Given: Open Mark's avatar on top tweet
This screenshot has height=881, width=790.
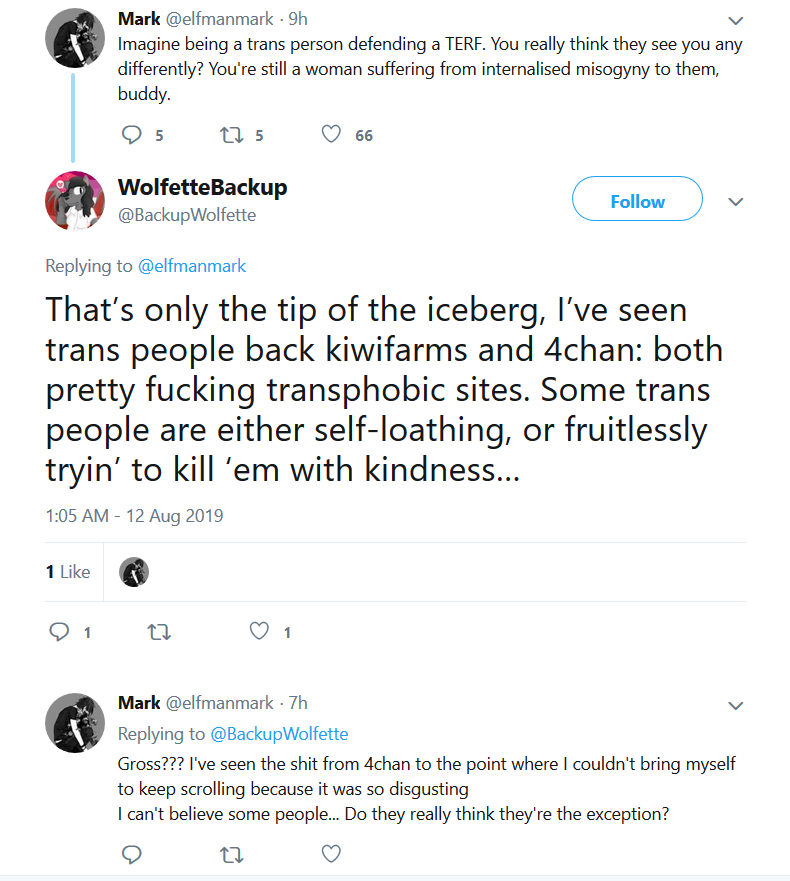Looking at the screenshot, I should click(x=75, y=38).
